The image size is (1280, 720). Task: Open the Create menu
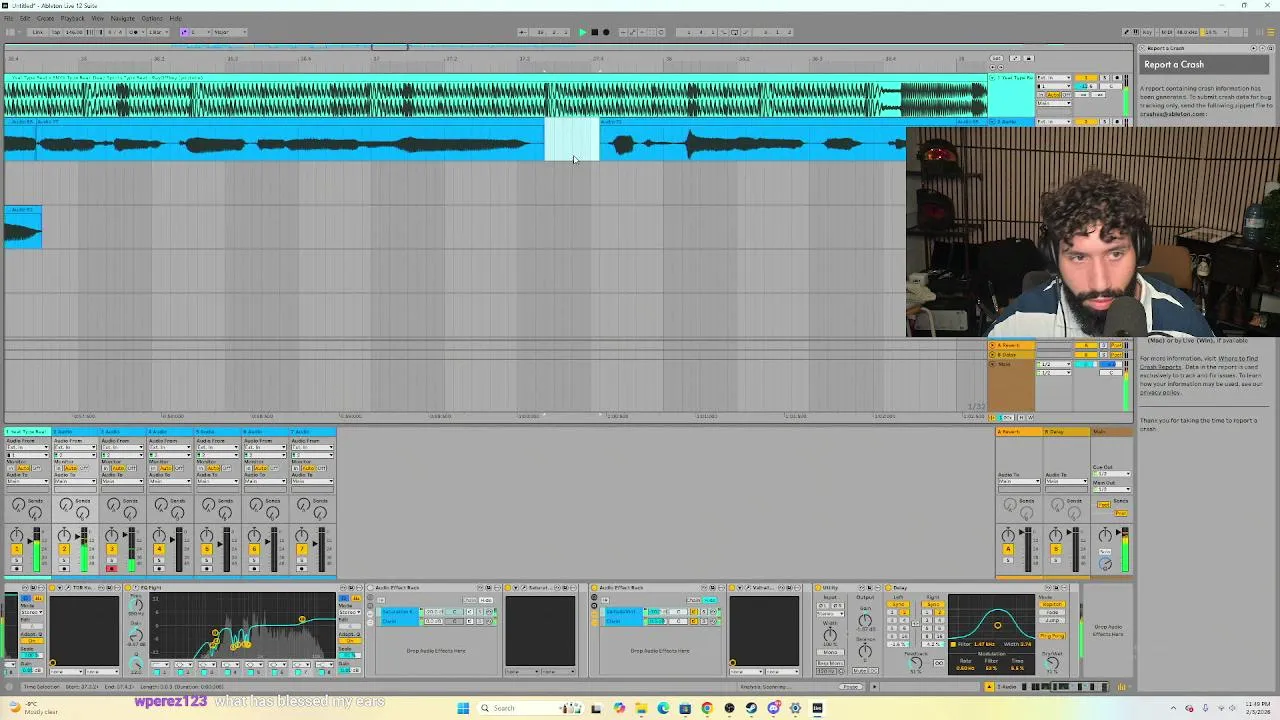tap(45, 18)
